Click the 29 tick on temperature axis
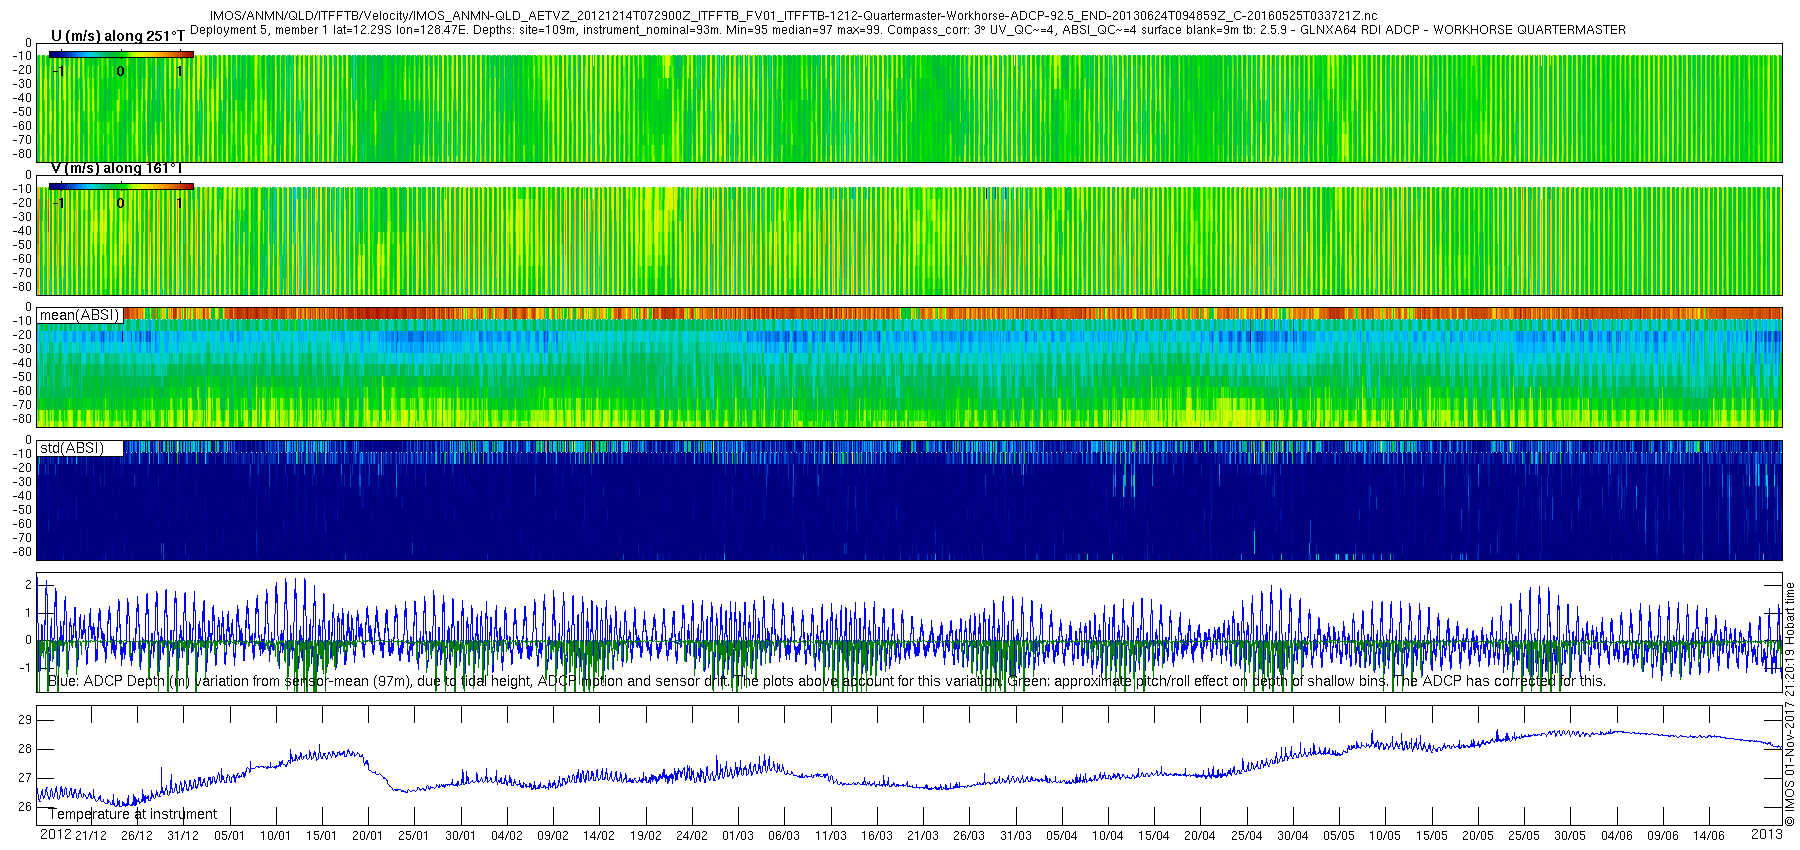 pyautogui.click(x=24, y=720)
